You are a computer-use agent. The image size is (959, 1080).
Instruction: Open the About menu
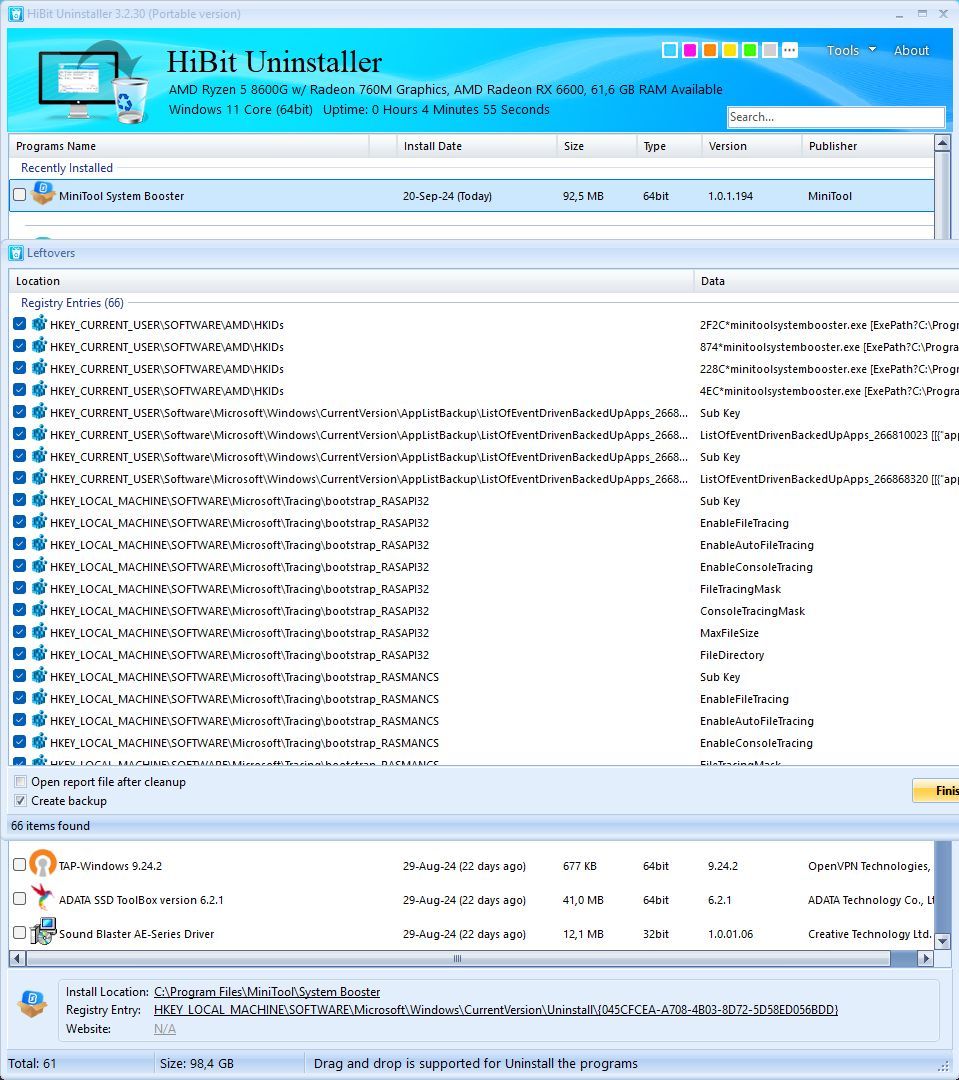click(x=911, y=50)
